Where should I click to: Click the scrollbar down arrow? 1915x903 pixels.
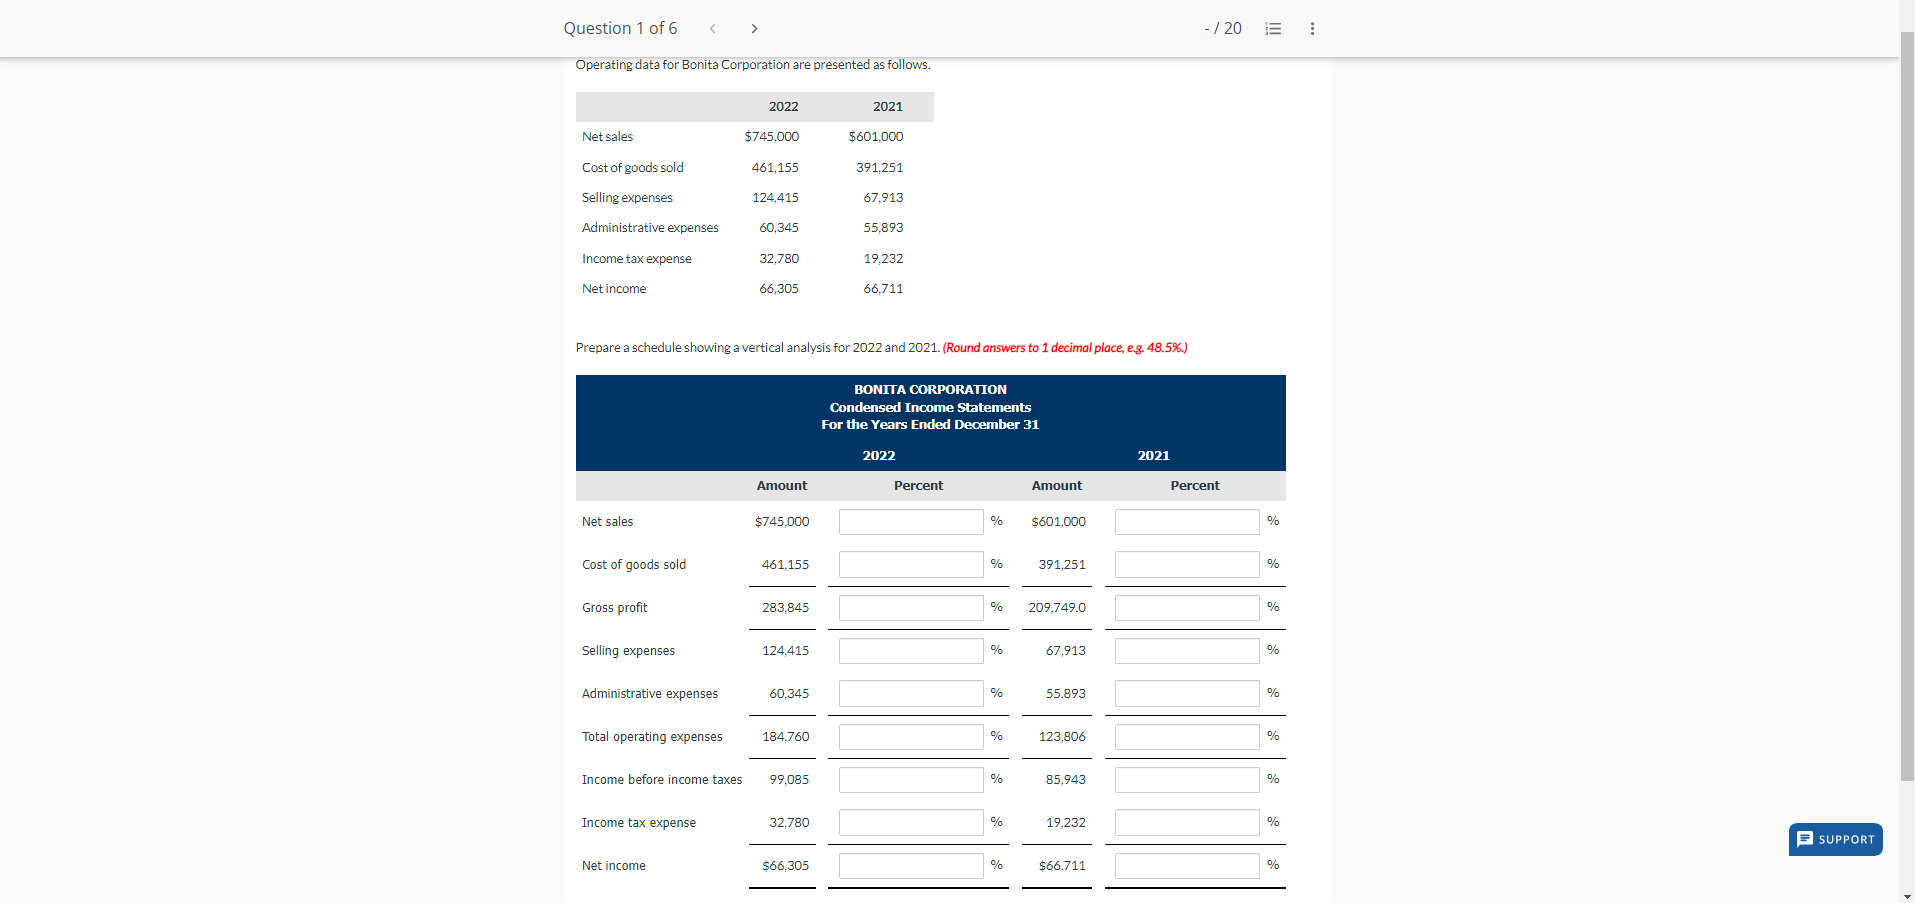(1906, 895)
